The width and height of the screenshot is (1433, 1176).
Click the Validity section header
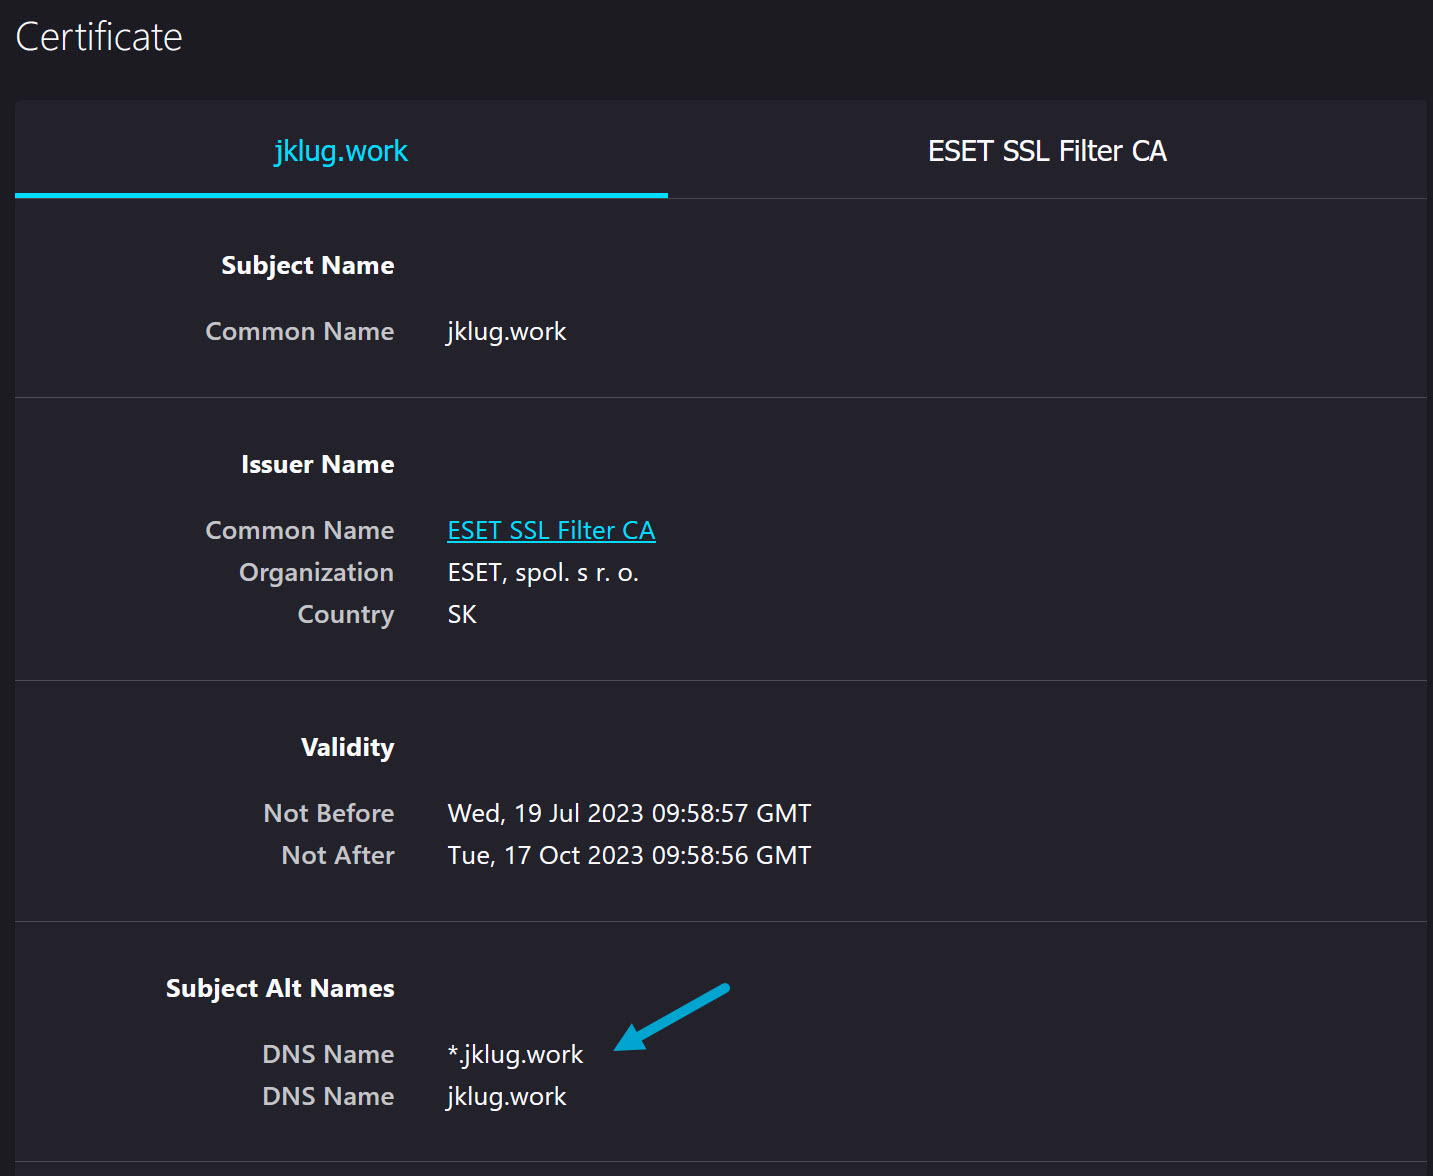click(x=347, y=746)
